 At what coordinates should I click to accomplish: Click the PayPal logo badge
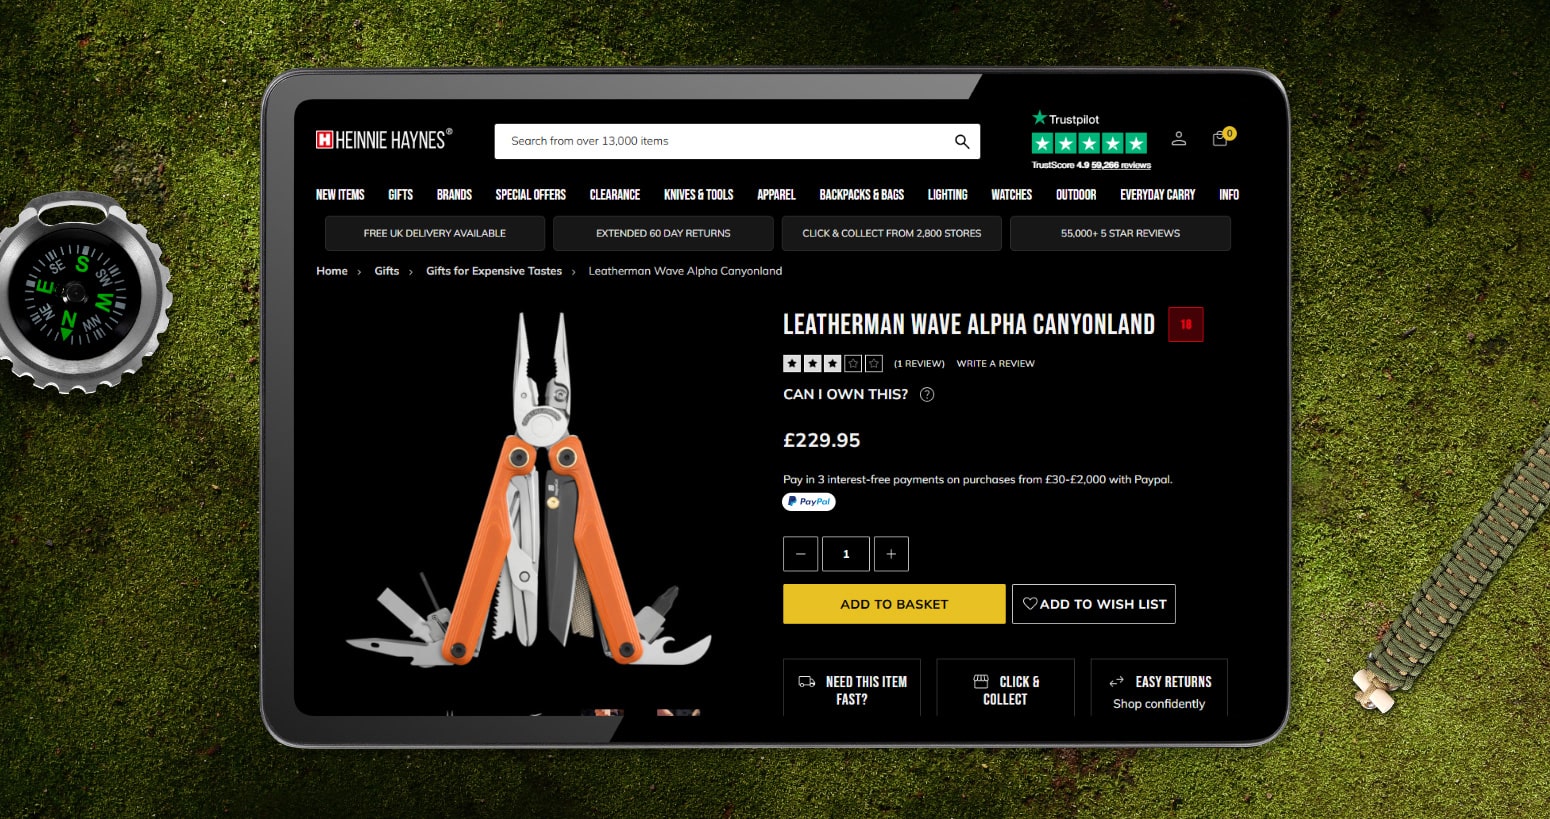coord(809,502)
